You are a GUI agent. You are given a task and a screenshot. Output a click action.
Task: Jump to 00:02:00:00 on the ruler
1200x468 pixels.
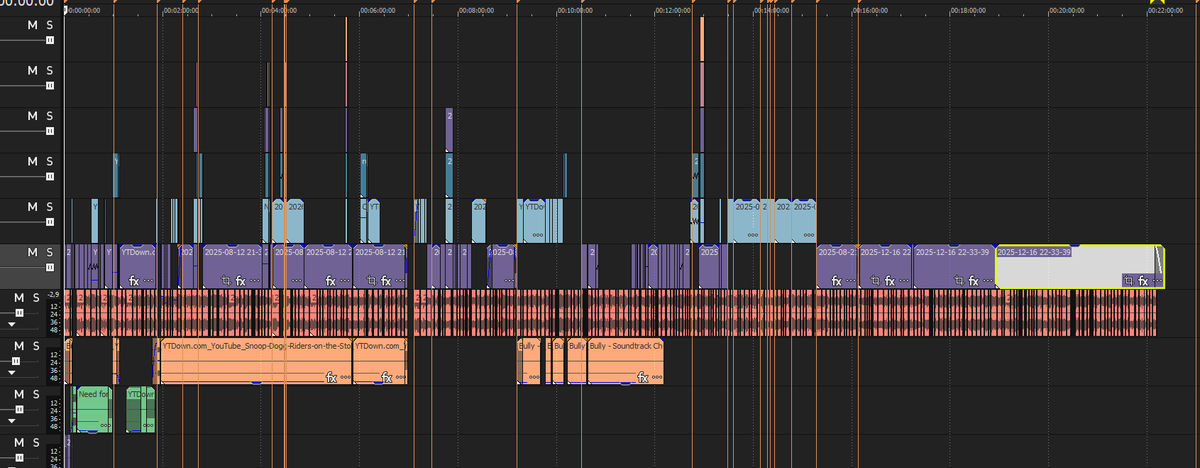pyautogui.click(x=180, y=10)
